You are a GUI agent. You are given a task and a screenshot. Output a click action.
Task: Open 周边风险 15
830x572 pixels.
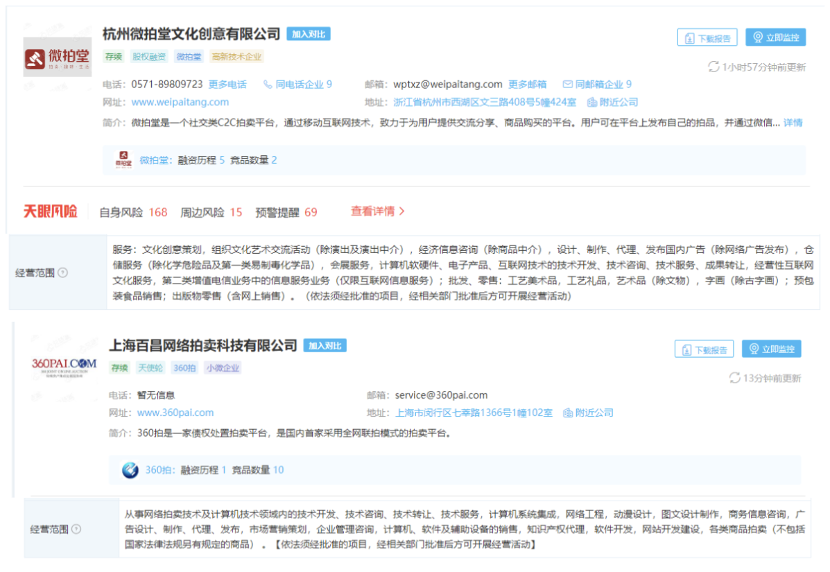[211, 212]
